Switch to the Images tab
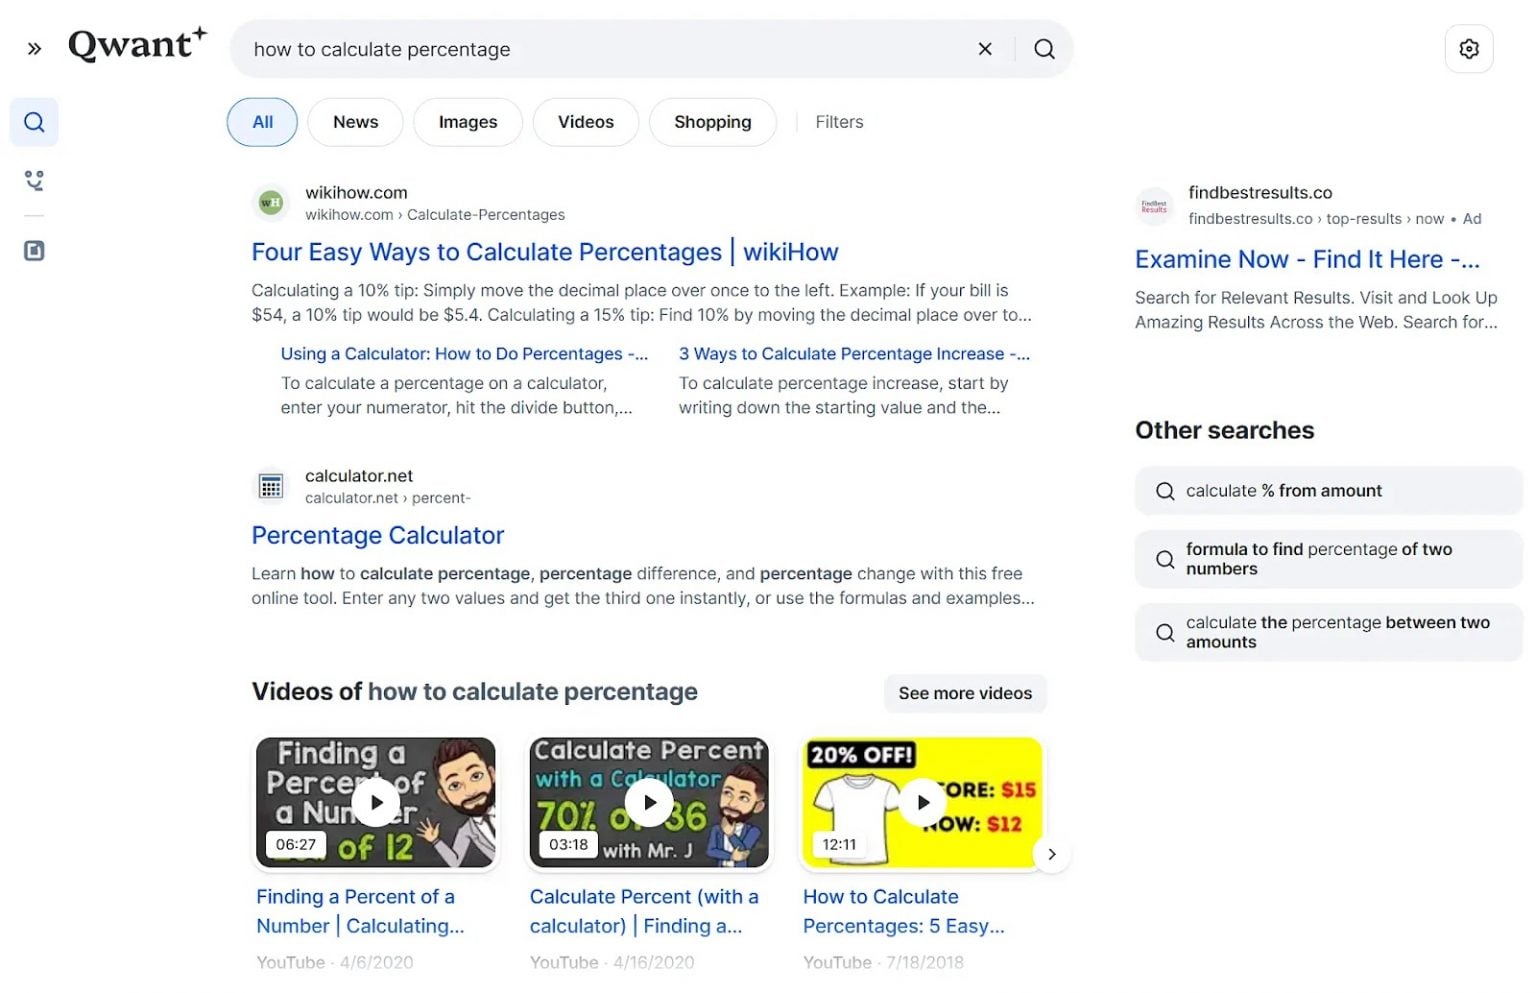 [467, 121]
